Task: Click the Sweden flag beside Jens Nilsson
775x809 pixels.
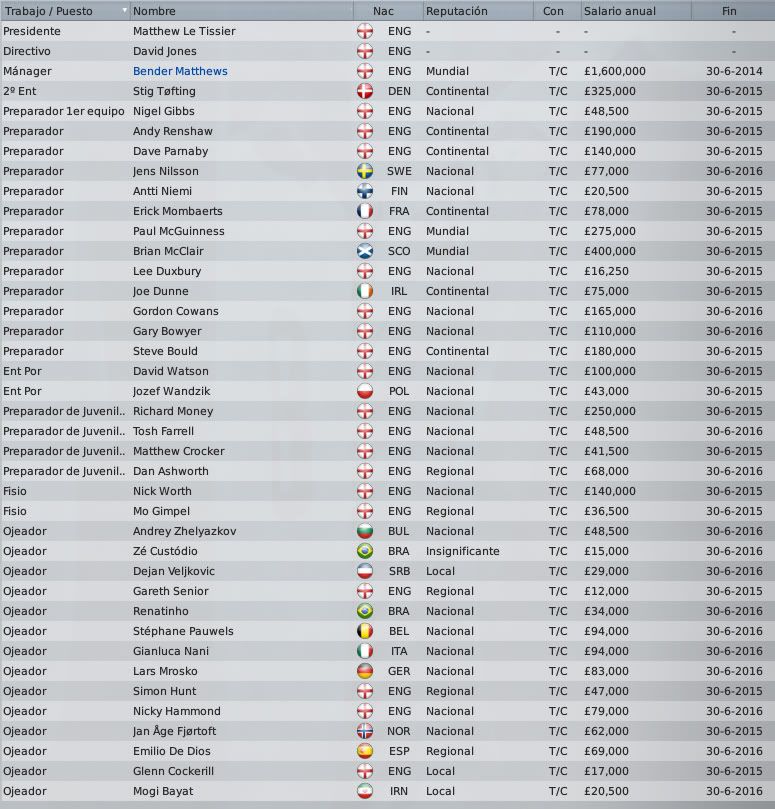Action: tap(365, 171)
